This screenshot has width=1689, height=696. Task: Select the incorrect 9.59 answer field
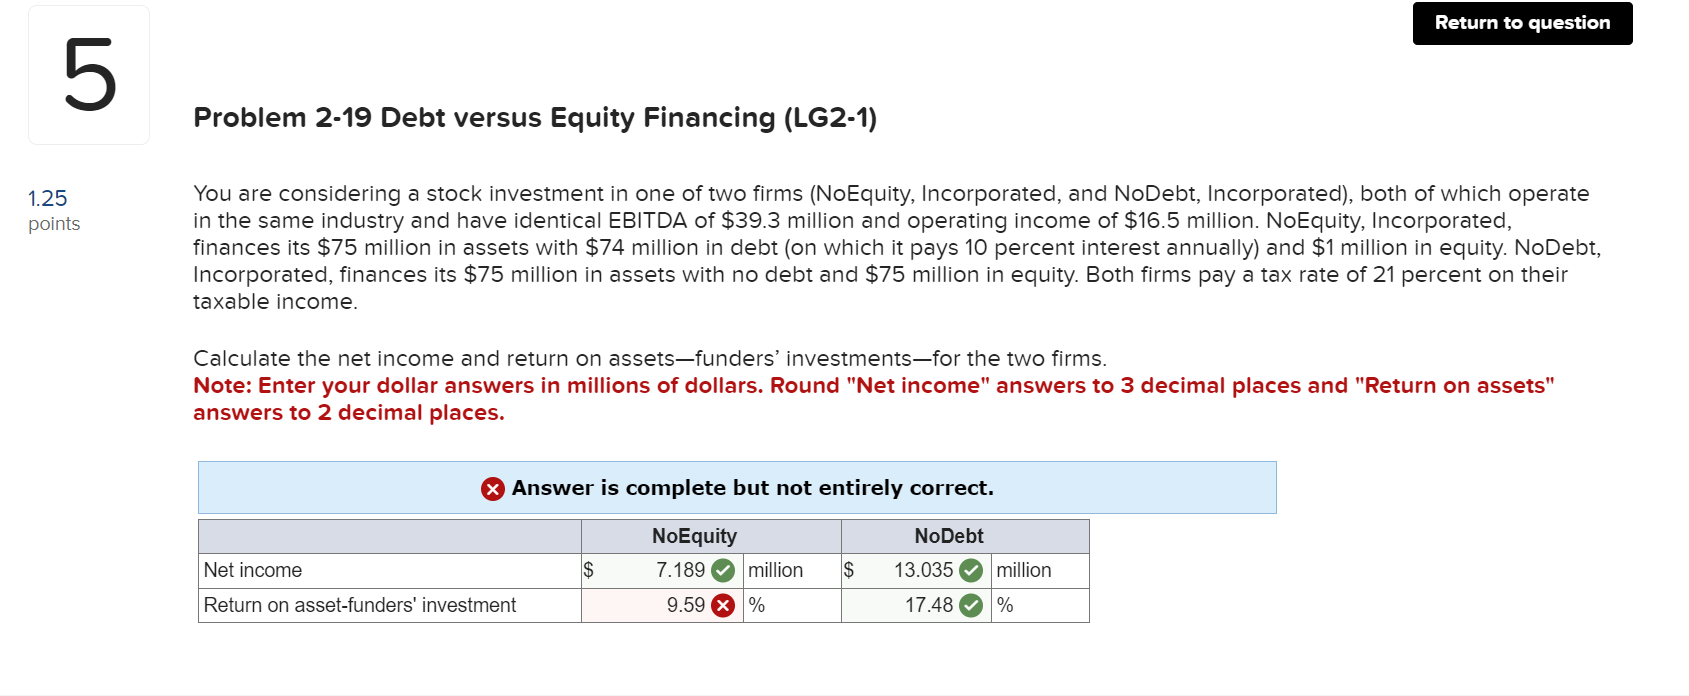pos(670,605)
